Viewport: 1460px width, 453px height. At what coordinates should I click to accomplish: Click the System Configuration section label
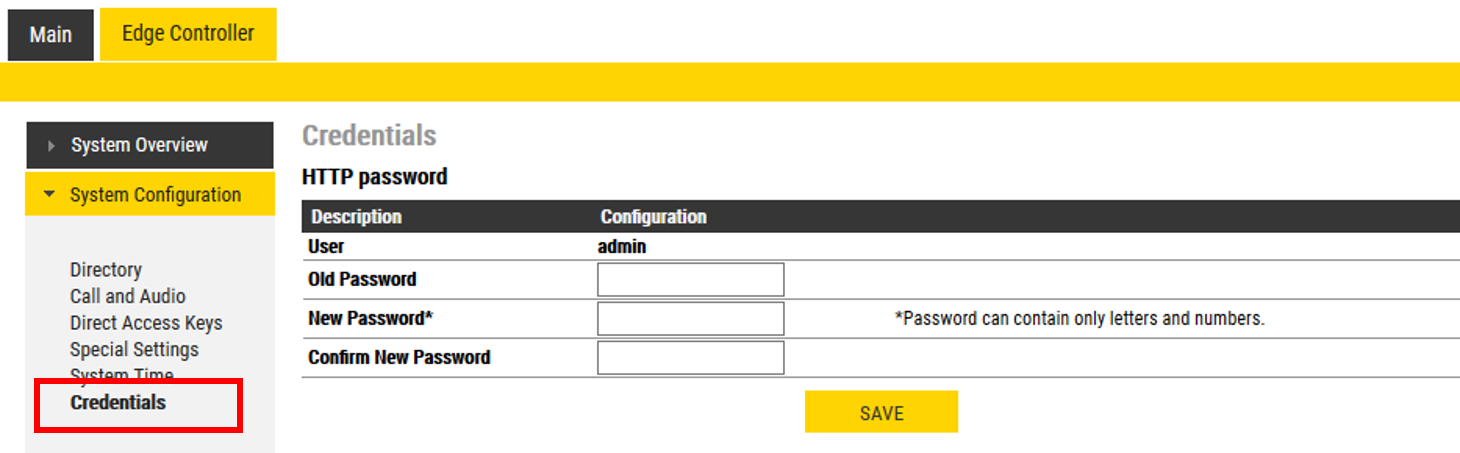coord(155,195)
